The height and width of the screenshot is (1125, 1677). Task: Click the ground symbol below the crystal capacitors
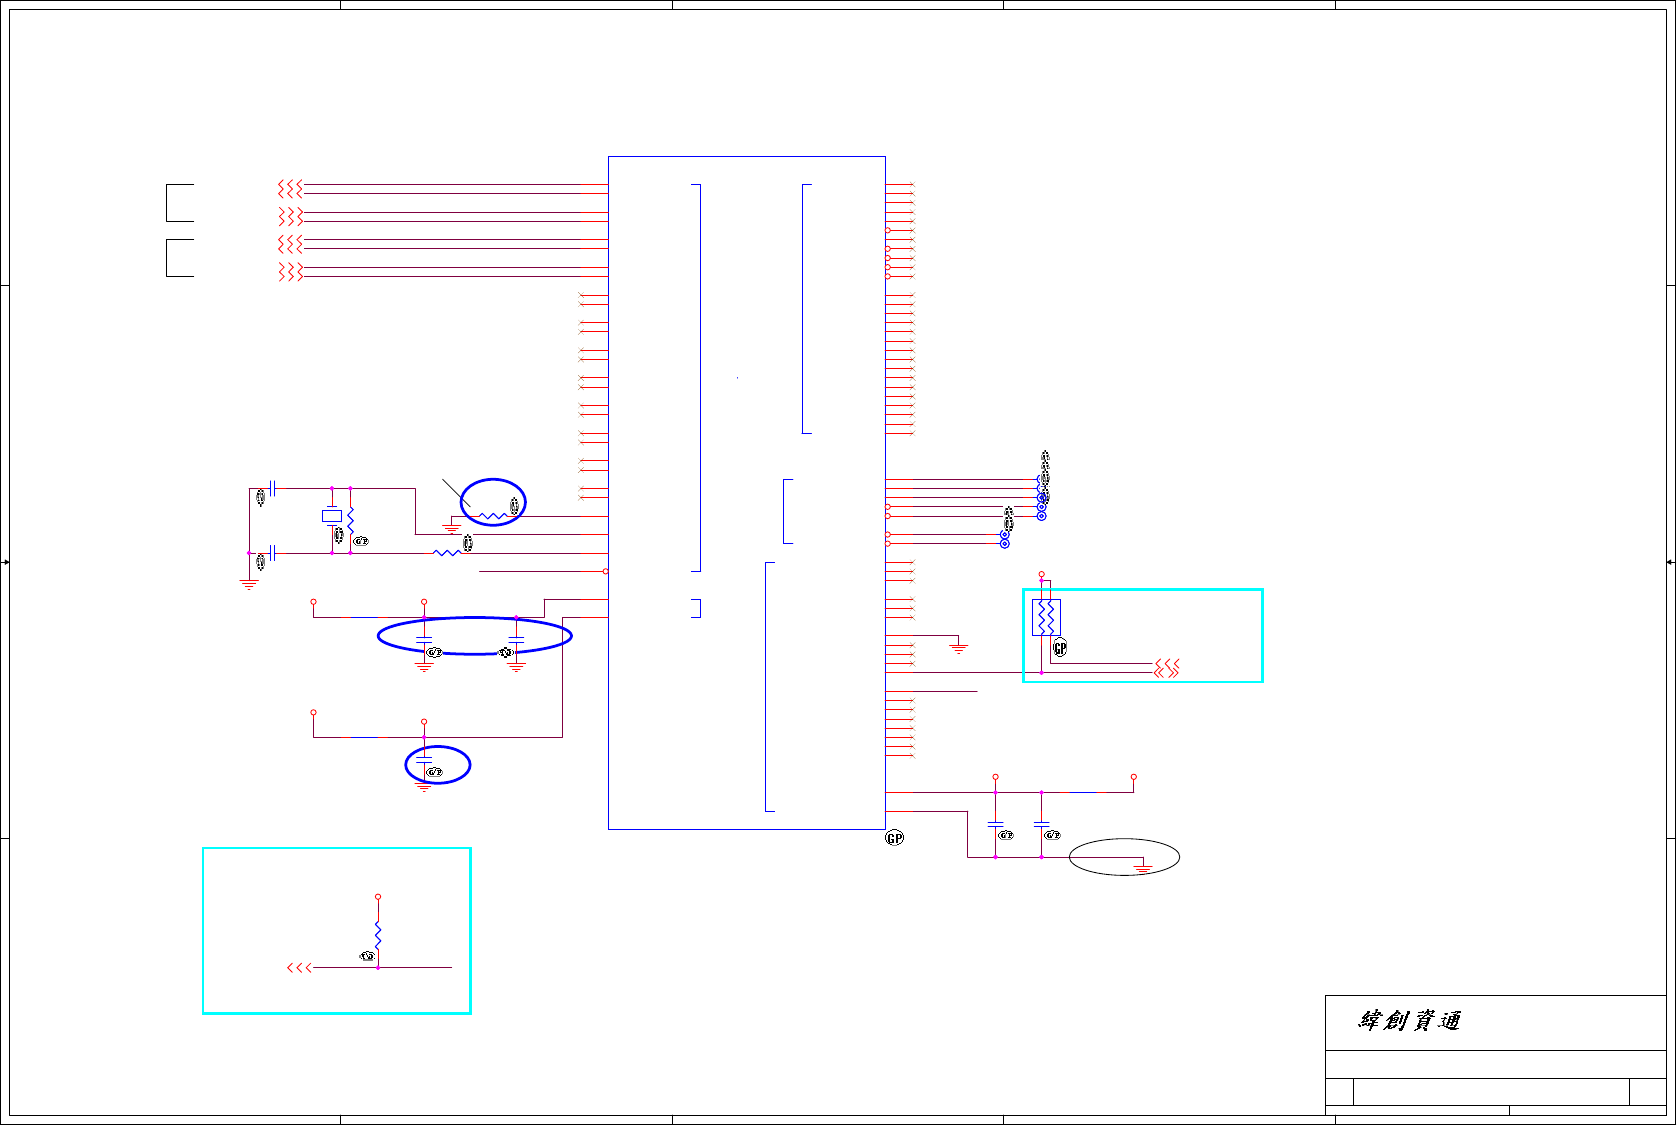(249, 584)
